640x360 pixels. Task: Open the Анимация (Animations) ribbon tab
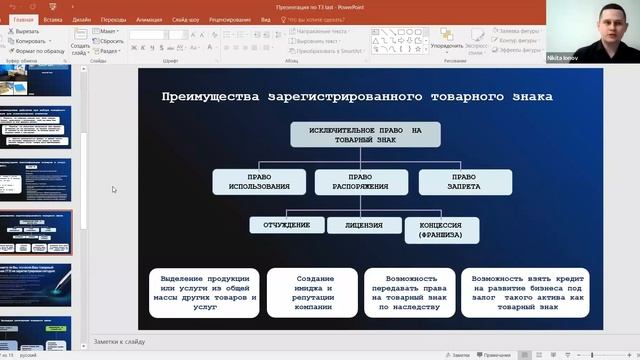pos(149,20)
